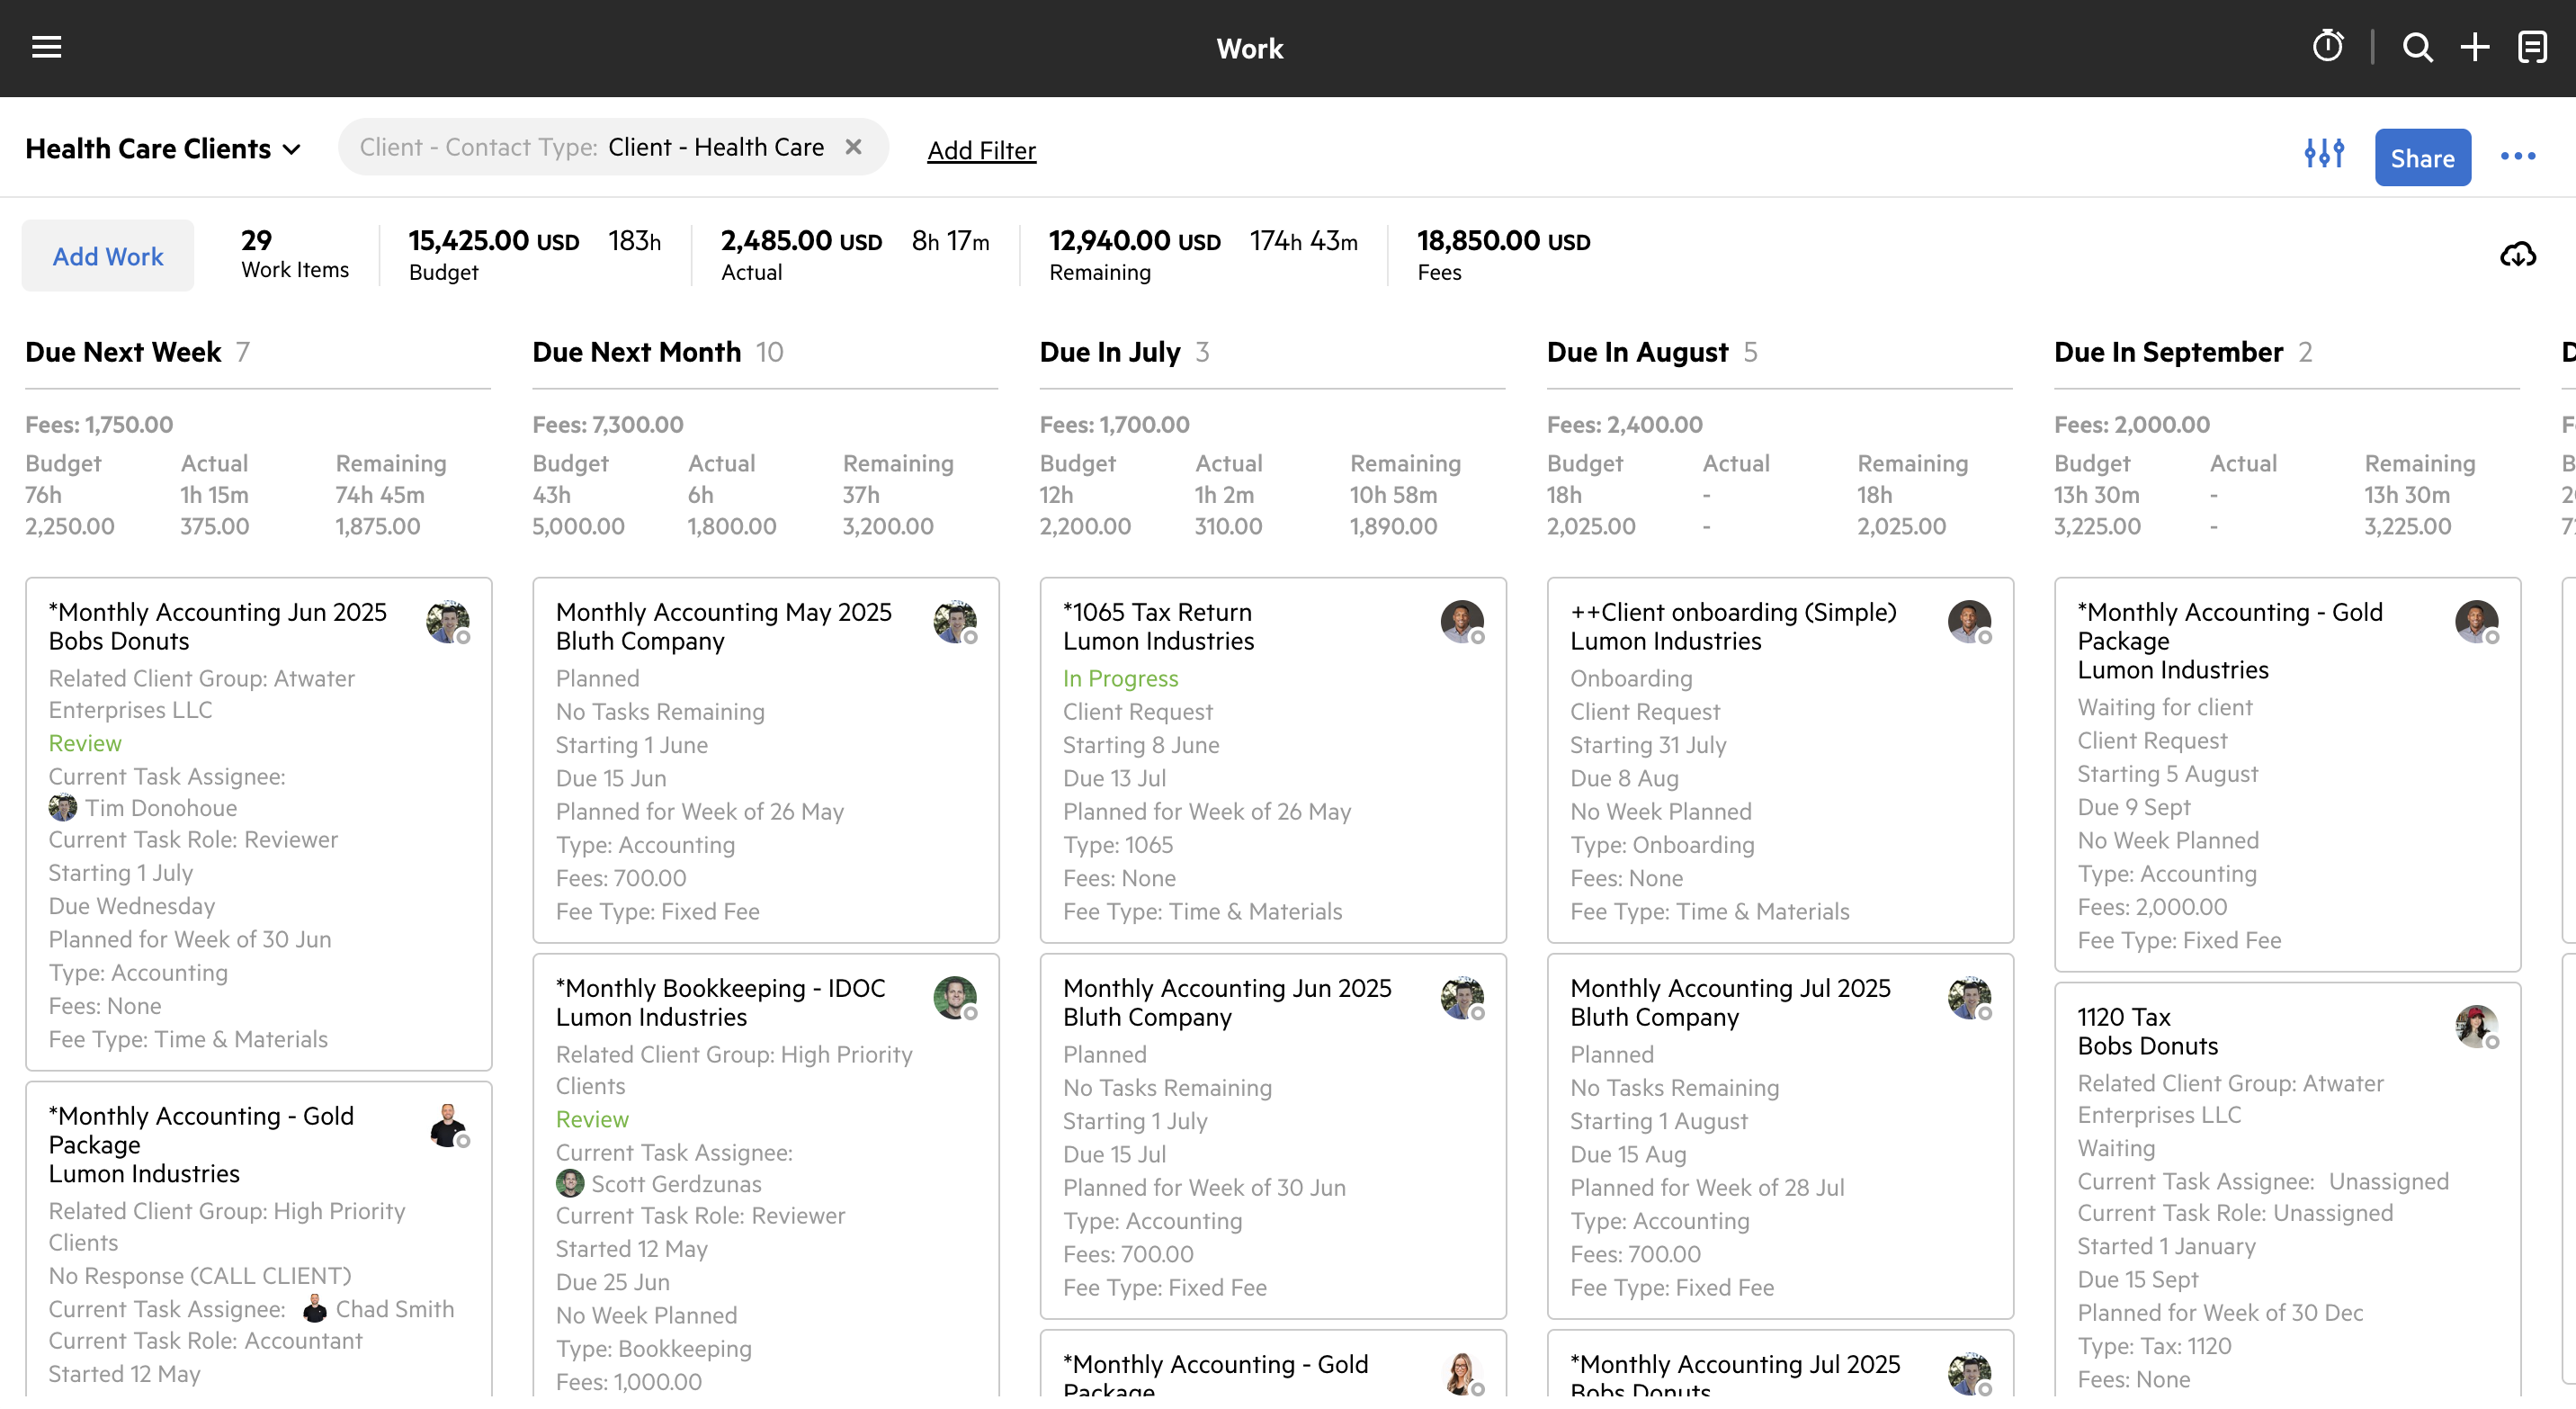
Task: Open the hamburger navigation menu
Action: (x=46, y=47)
